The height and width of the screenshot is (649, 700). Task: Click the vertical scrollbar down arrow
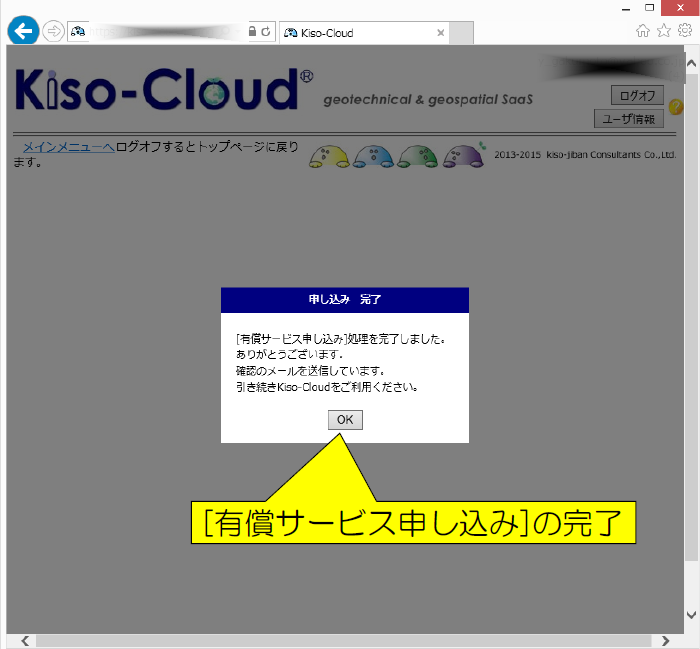tap(692, 615)
